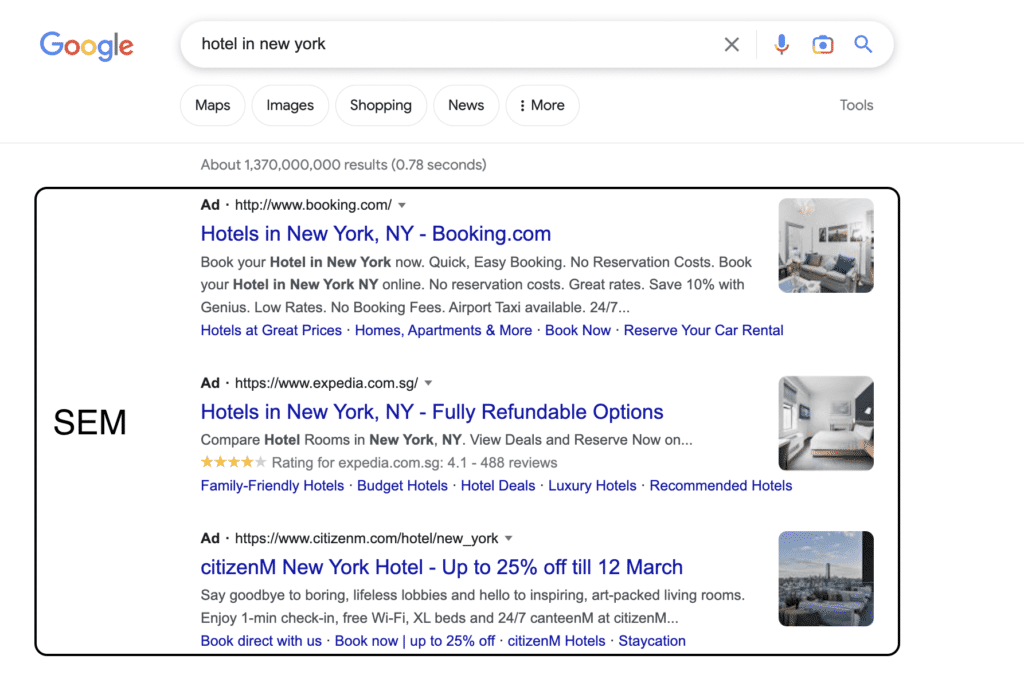Image resolution: width=1024 pixels, height=675 pixels.
Task: Open the expedia.com.sg ad dropdown arrow
Action: coord(429,383)
